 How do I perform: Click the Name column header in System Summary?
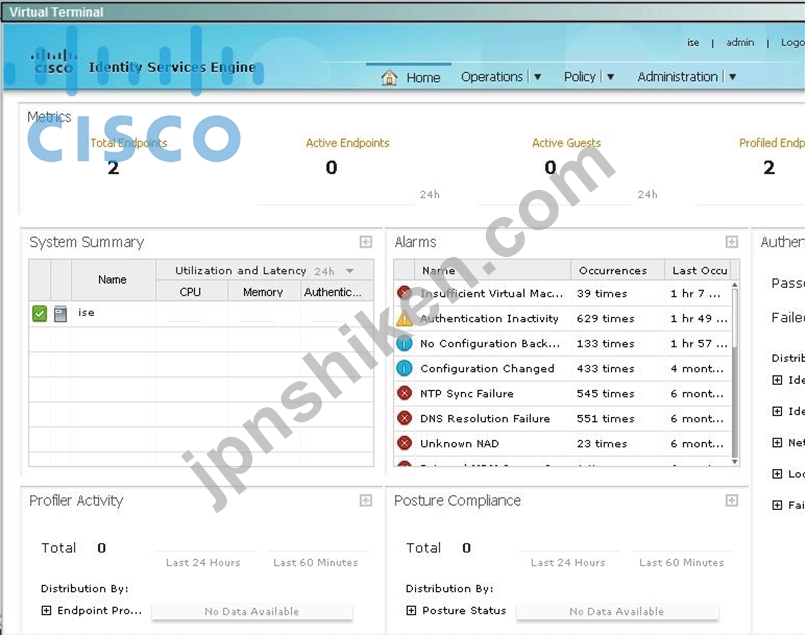point(113,280)
